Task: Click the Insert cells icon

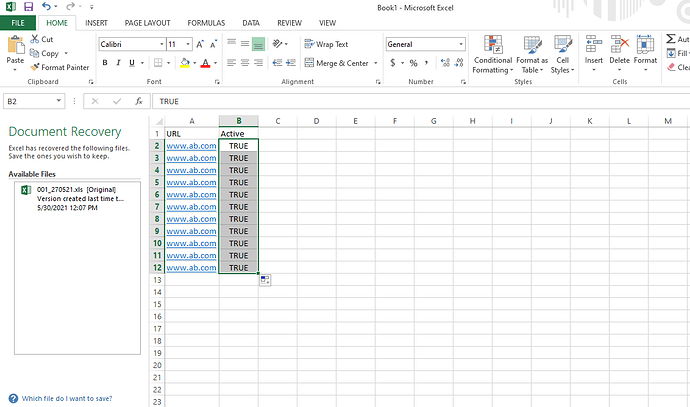Action: [x=594, y=44]
